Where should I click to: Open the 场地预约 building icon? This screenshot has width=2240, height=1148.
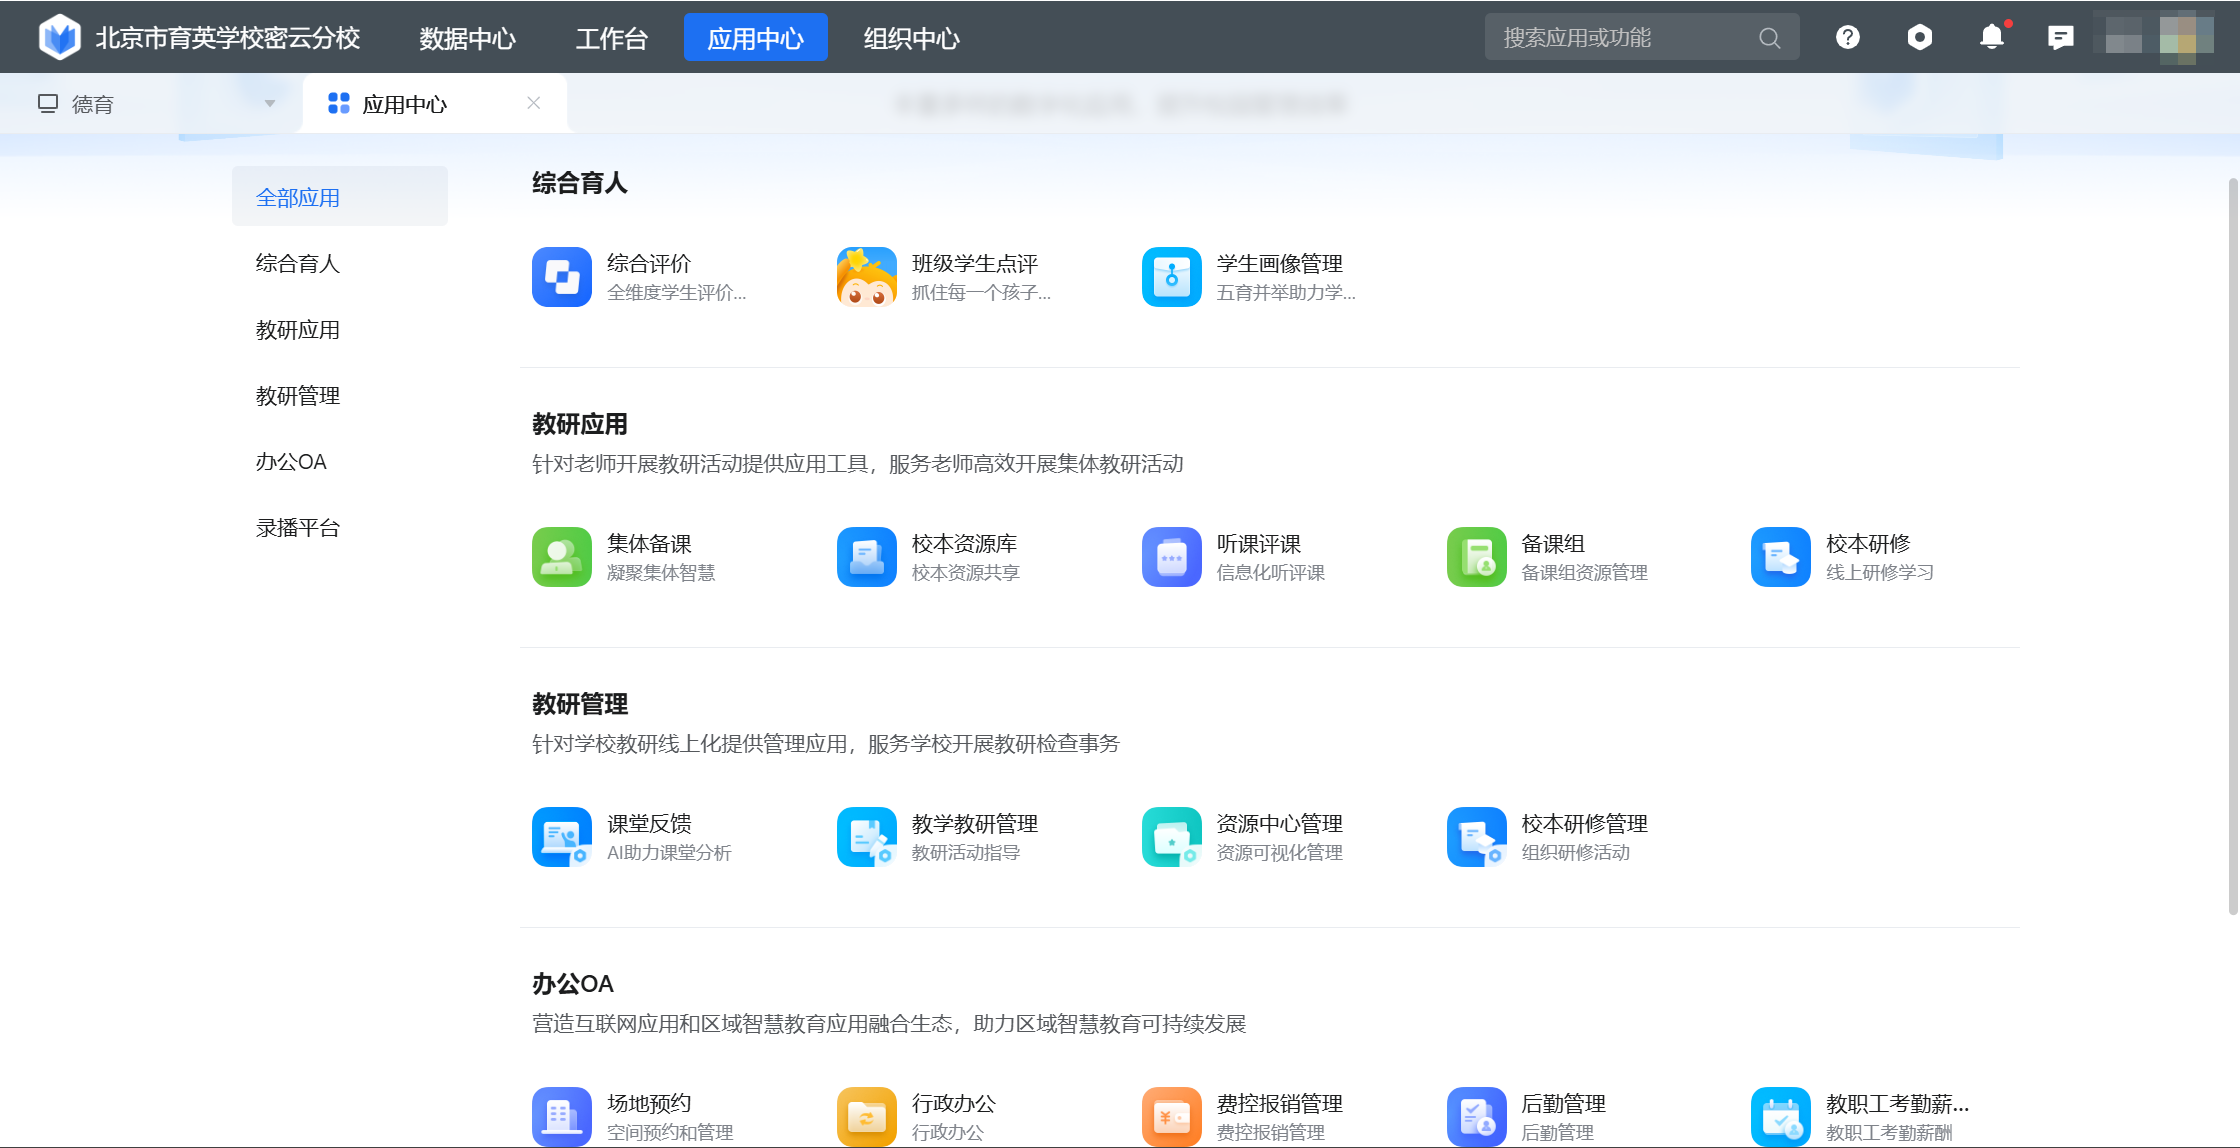pyautogui.click(x=562, y=1117)
